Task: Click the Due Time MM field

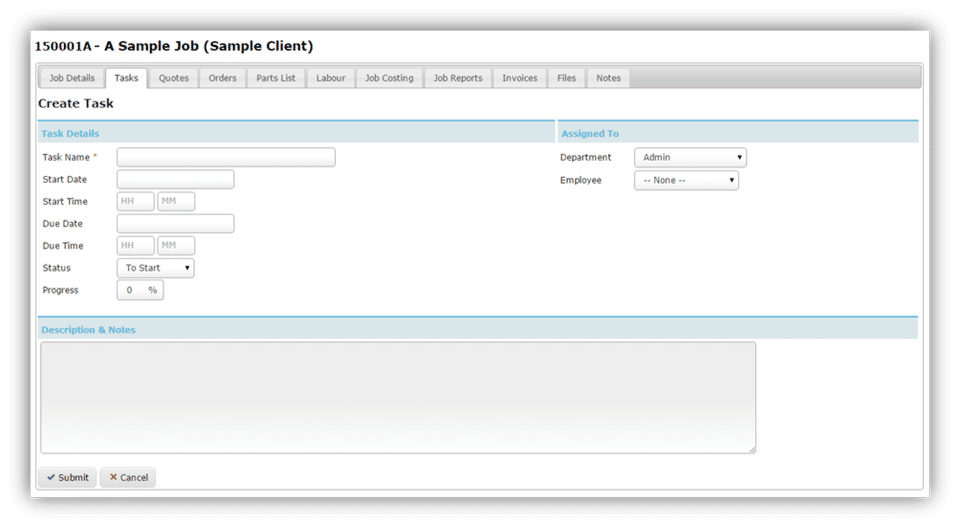Action: point(176,246)
